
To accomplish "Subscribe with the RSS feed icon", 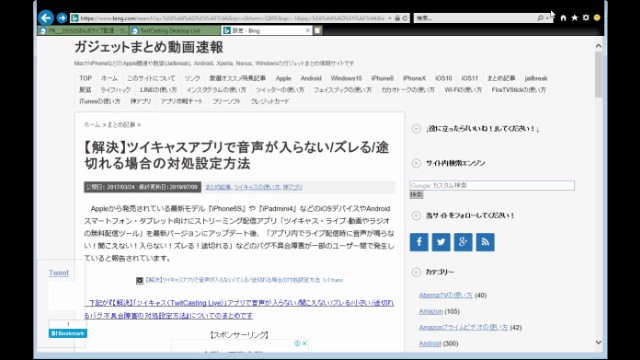I will tap(485, 242).
